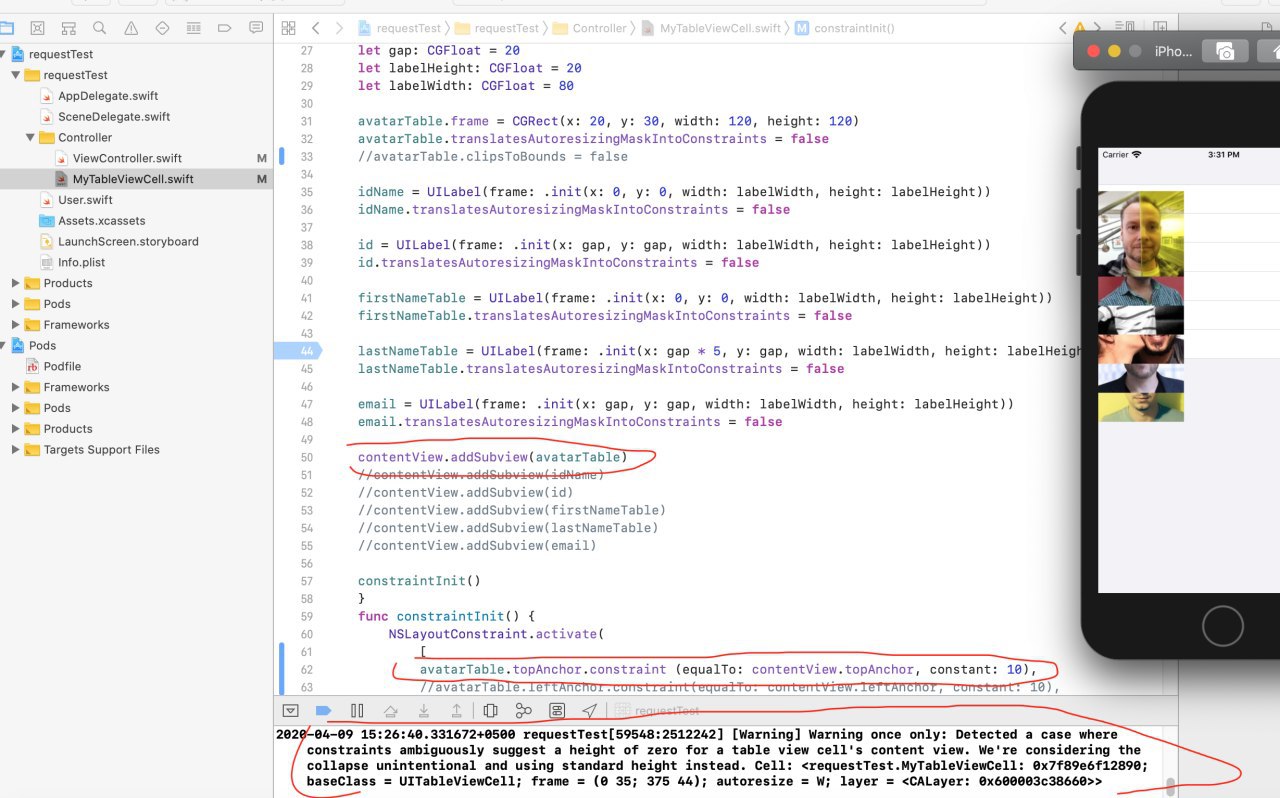
Task: Step into in the debugger
Action: coord(424,710)
